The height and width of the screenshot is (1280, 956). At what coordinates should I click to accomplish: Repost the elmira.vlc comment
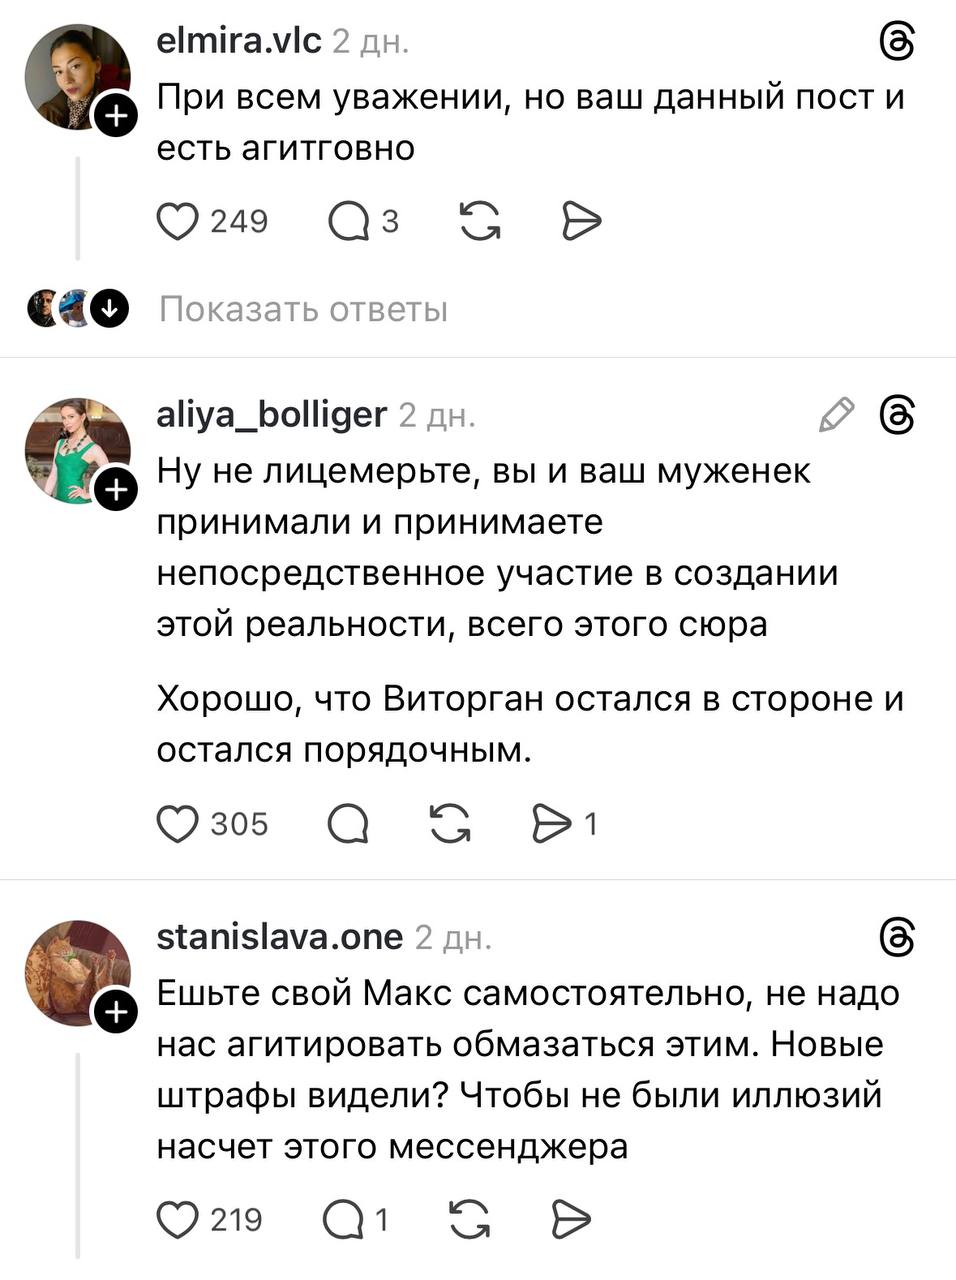coord(480,221)
